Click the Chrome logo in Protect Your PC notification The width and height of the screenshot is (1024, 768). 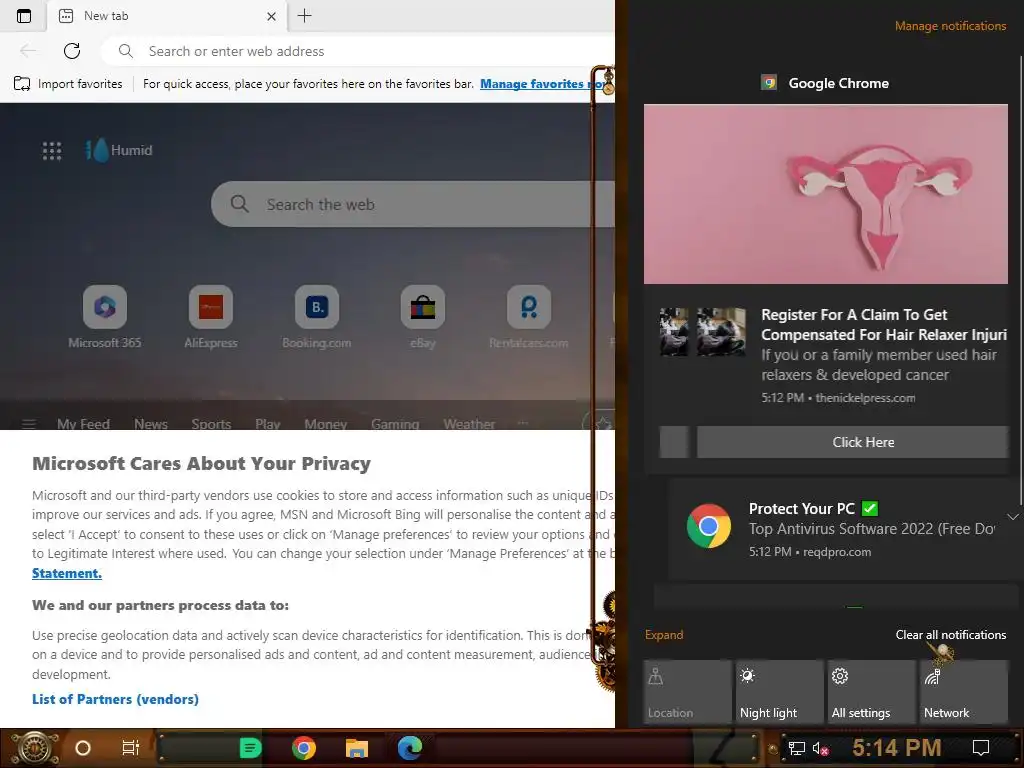(x=709, y=526)
